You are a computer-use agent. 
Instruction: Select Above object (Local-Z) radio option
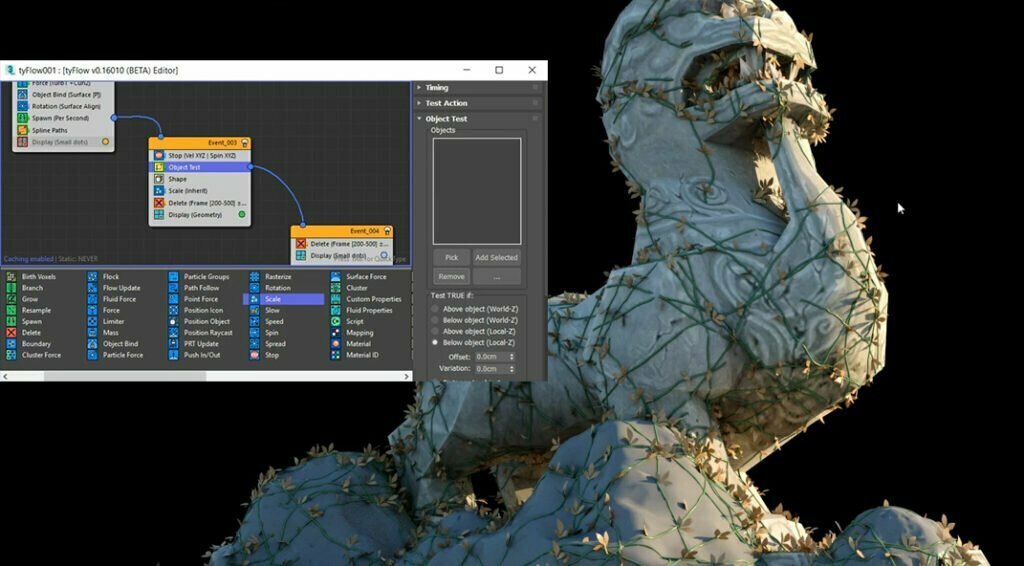434,331
